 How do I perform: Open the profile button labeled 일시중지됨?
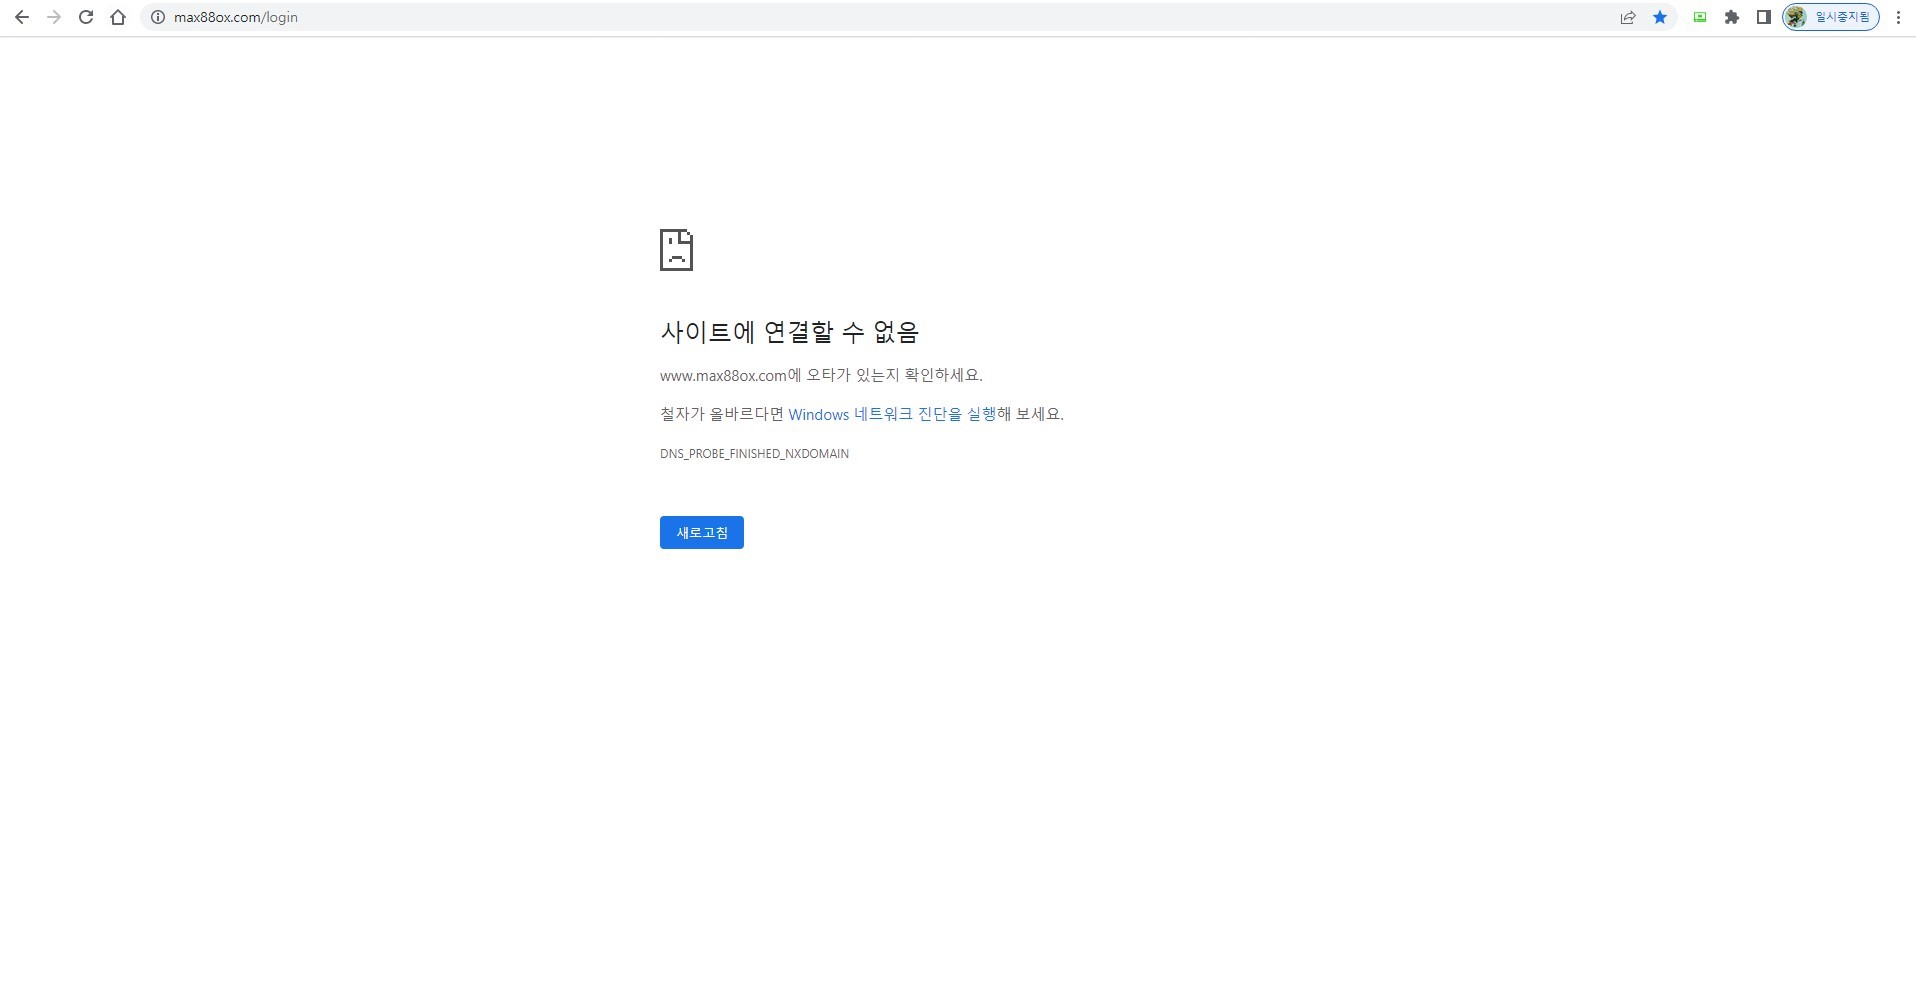(1831, 17)
